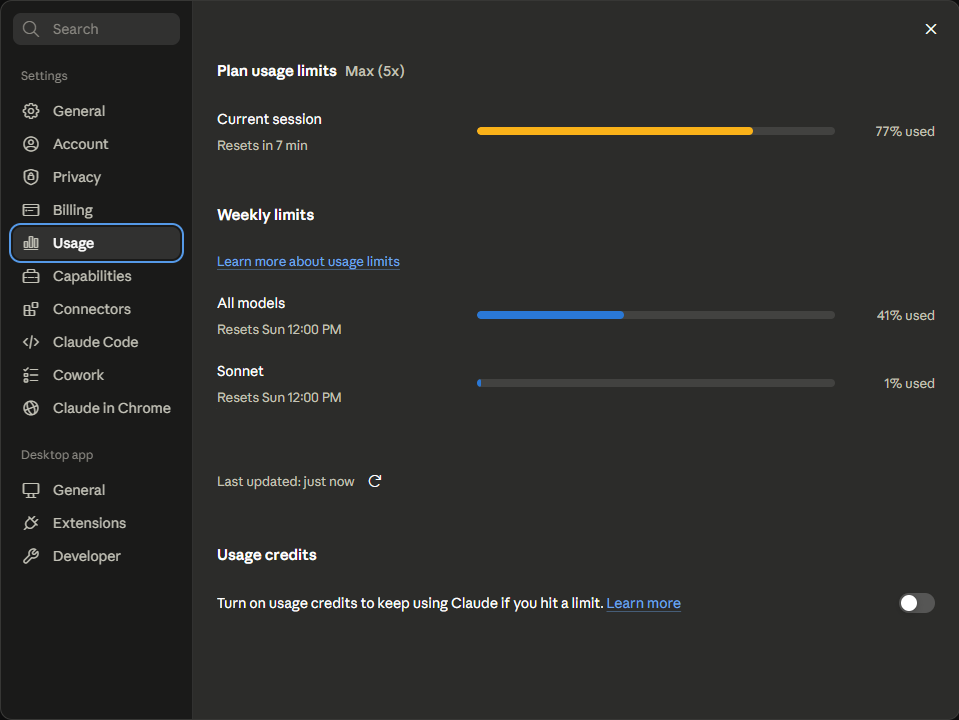Click the magnifier icon in search box

coord(31,29)
